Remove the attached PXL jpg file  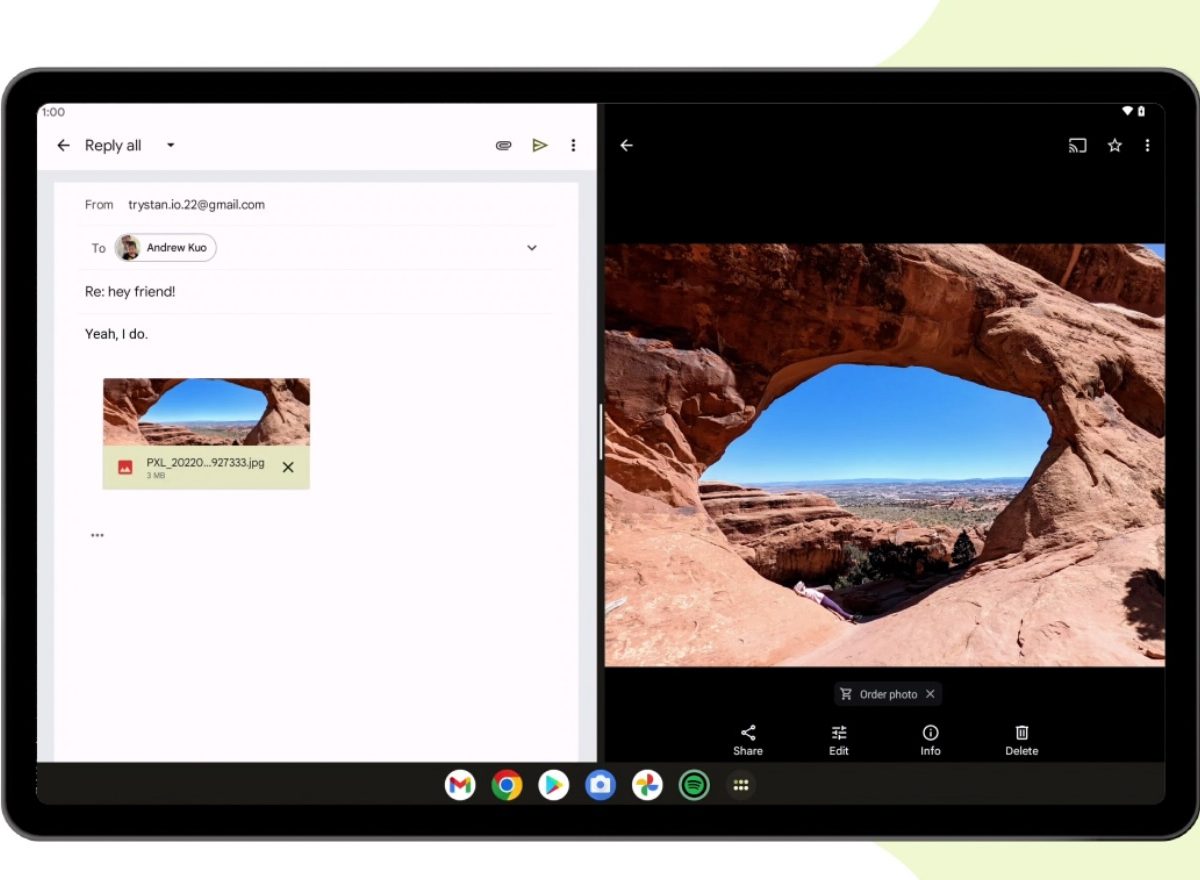288,467
